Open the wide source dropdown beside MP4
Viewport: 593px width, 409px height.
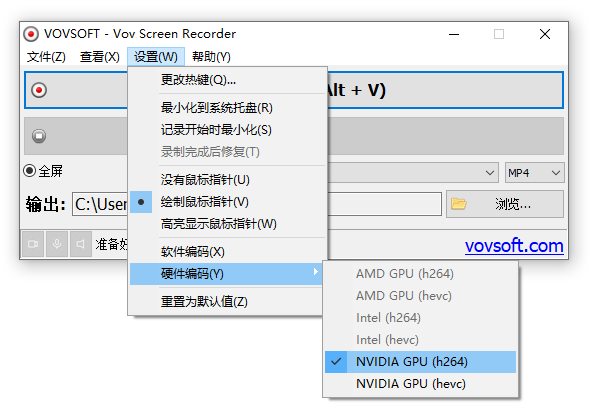pyautogui.click(x=413, y=173)
